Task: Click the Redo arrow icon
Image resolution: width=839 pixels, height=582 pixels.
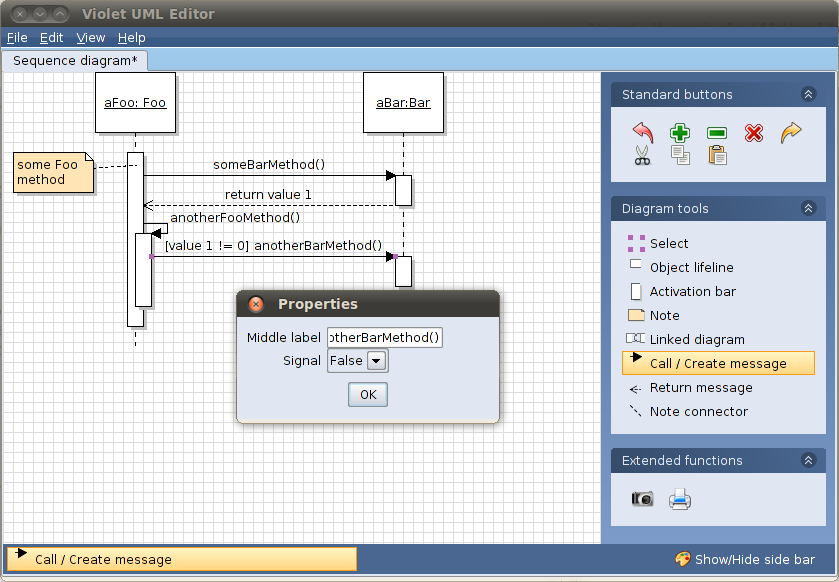Action: (790, 132)
